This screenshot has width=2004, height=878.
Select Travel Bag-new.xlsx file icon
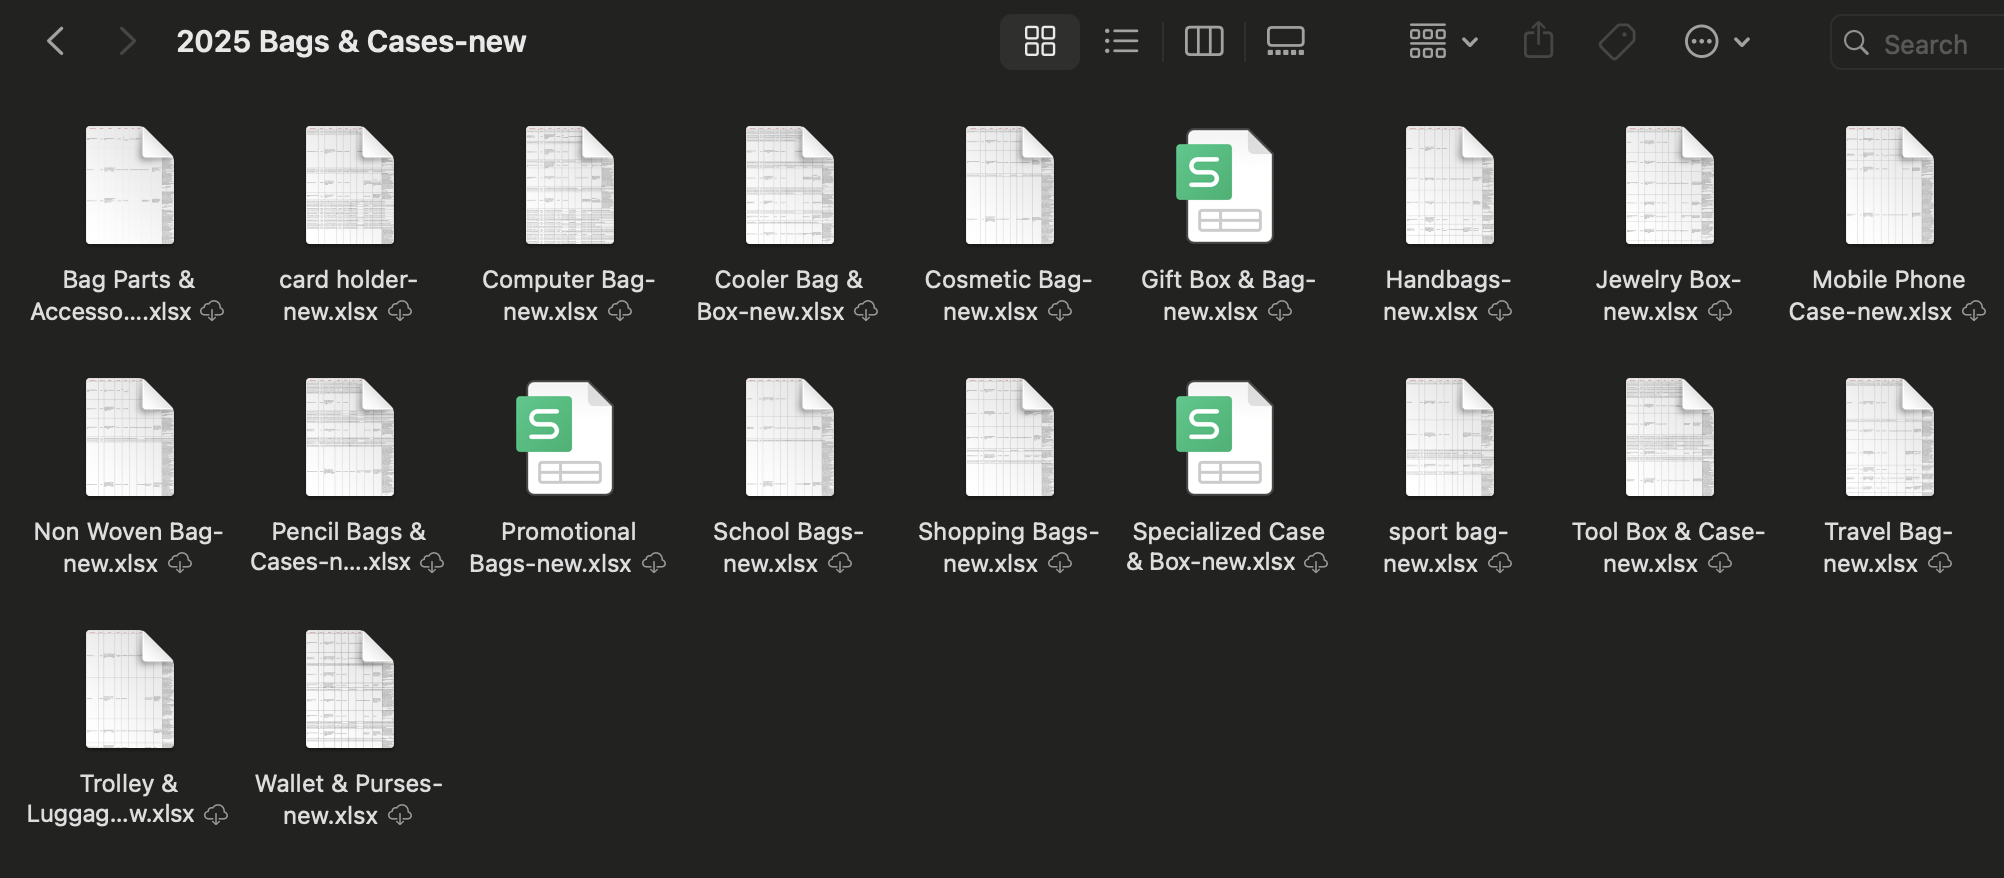(1890, 437)
